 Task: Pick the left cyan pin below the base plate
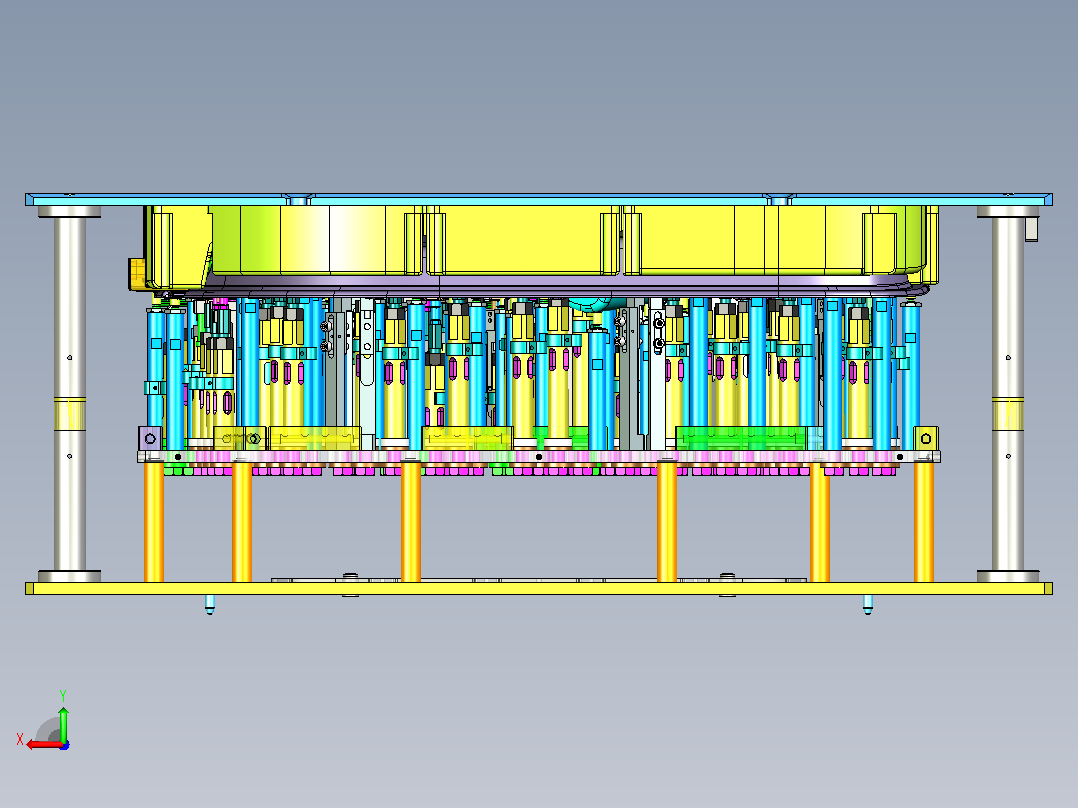(210, 604)
